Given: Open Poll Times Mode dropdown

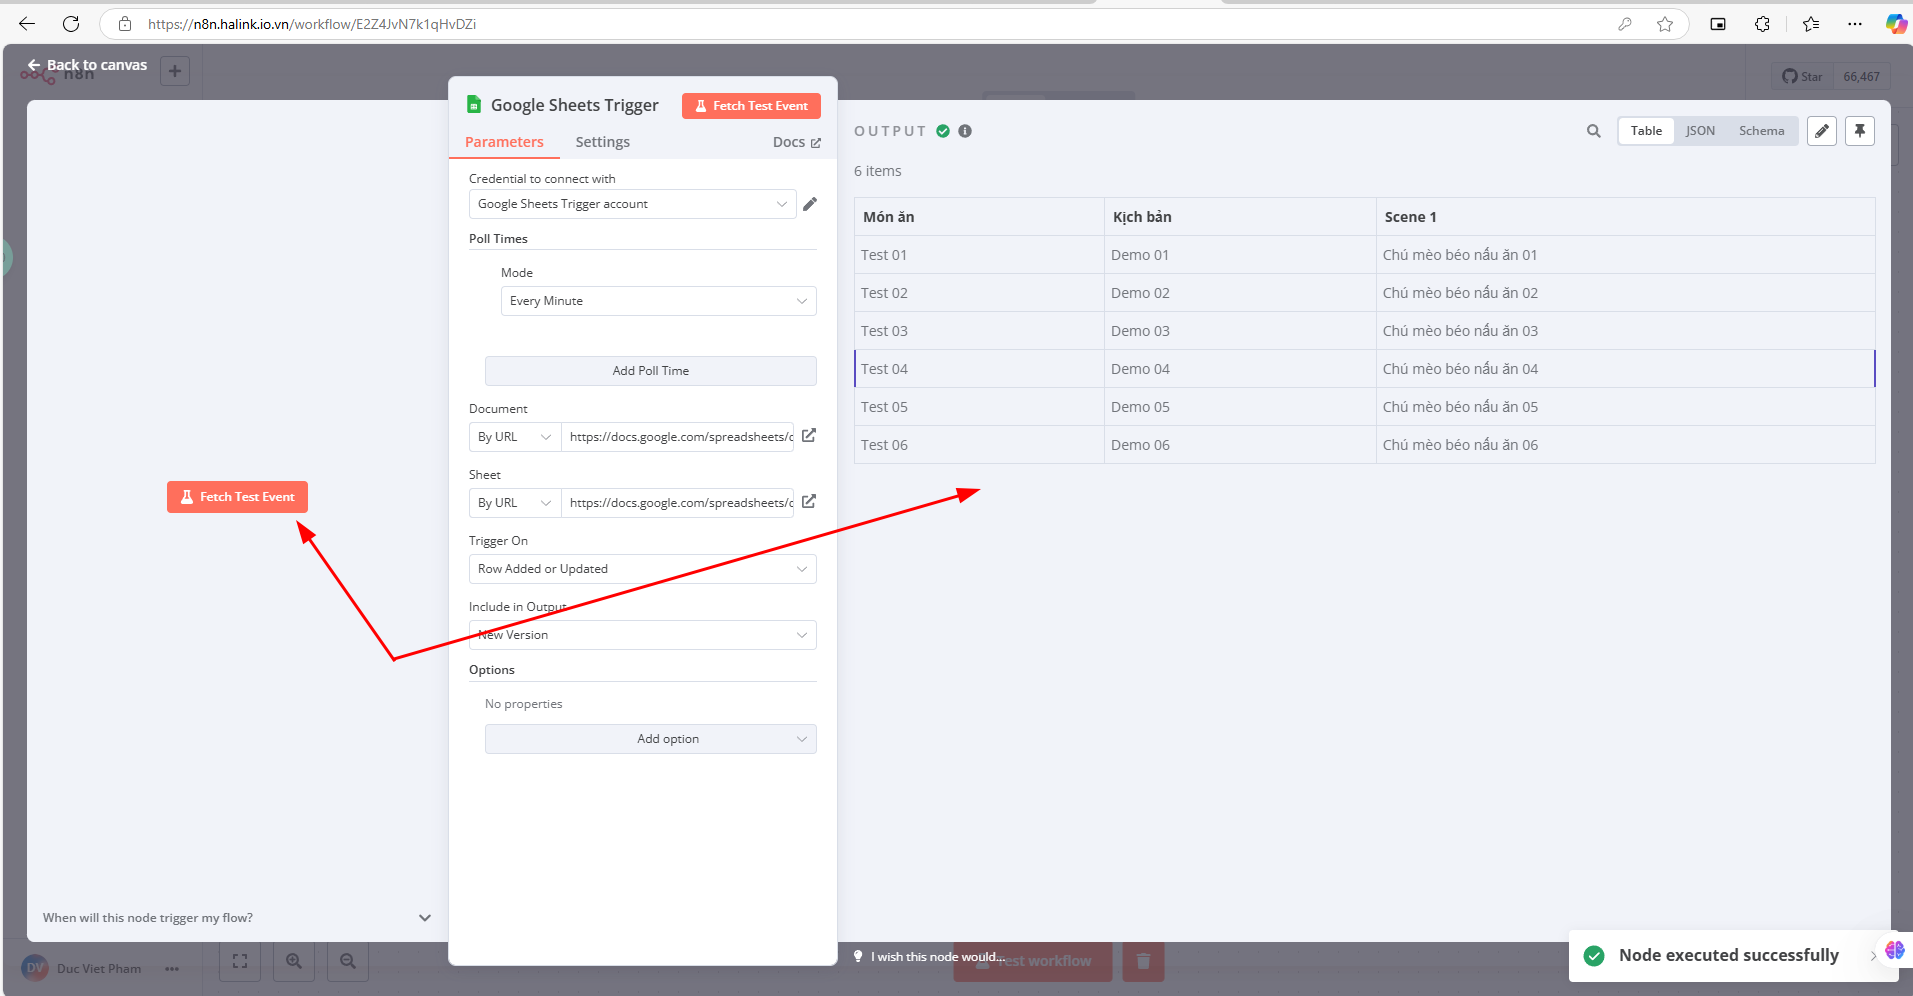Looking at the screenshot, I should [x=658, y=301].
